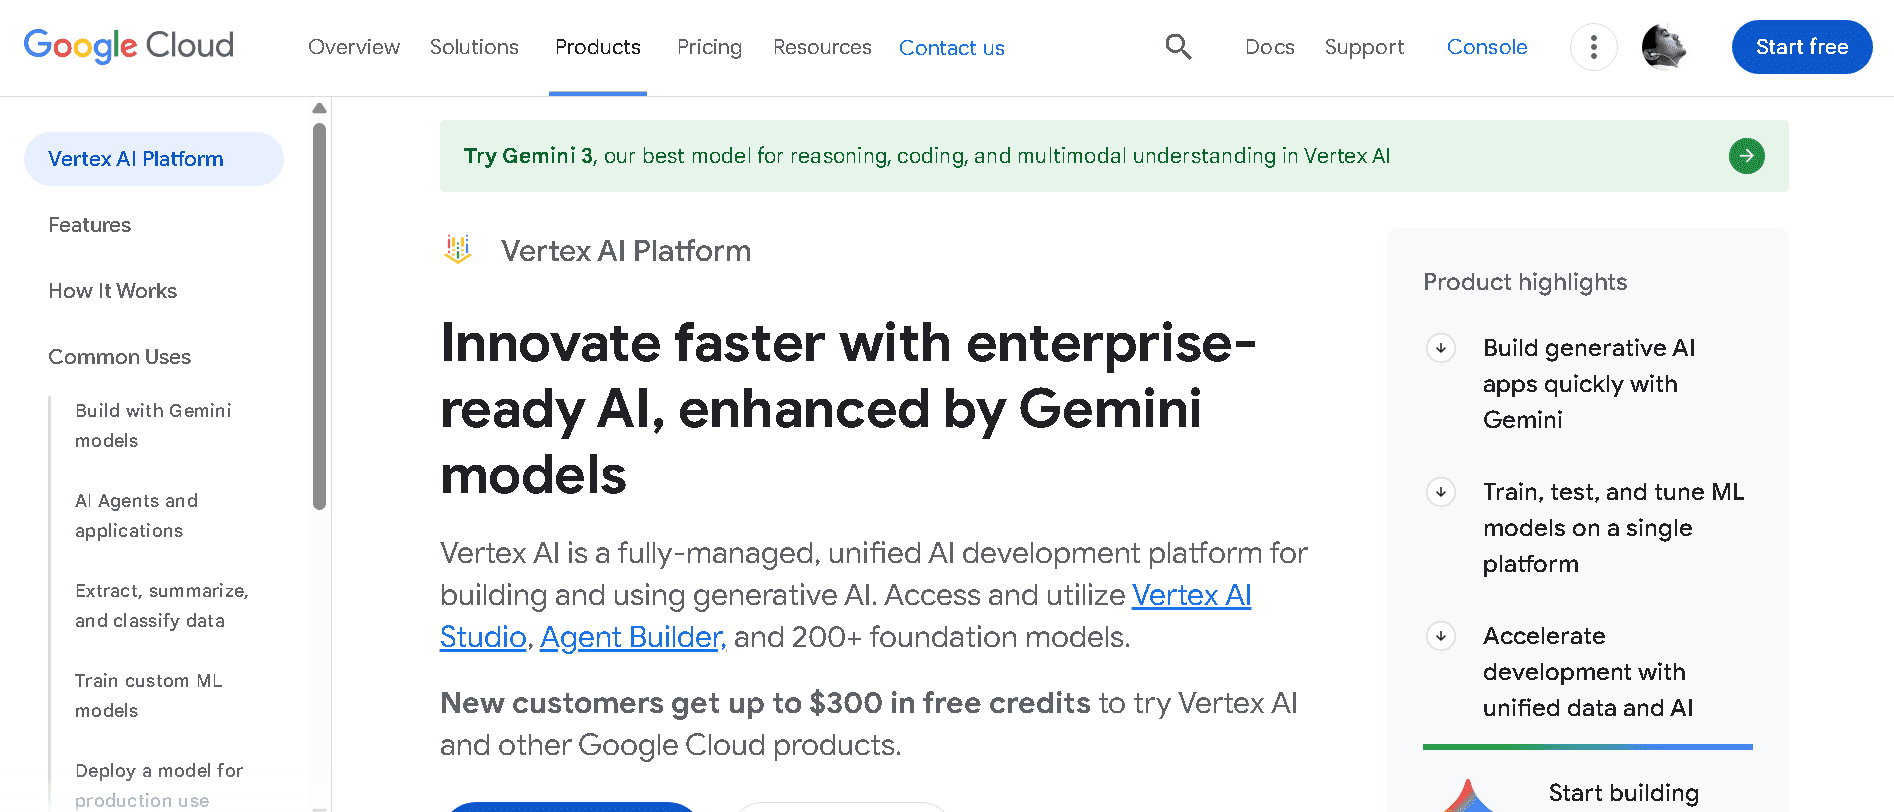This screenshot has height=812, width=1894.
Task: Jump to Common Uses section
Action: (120, 357)
